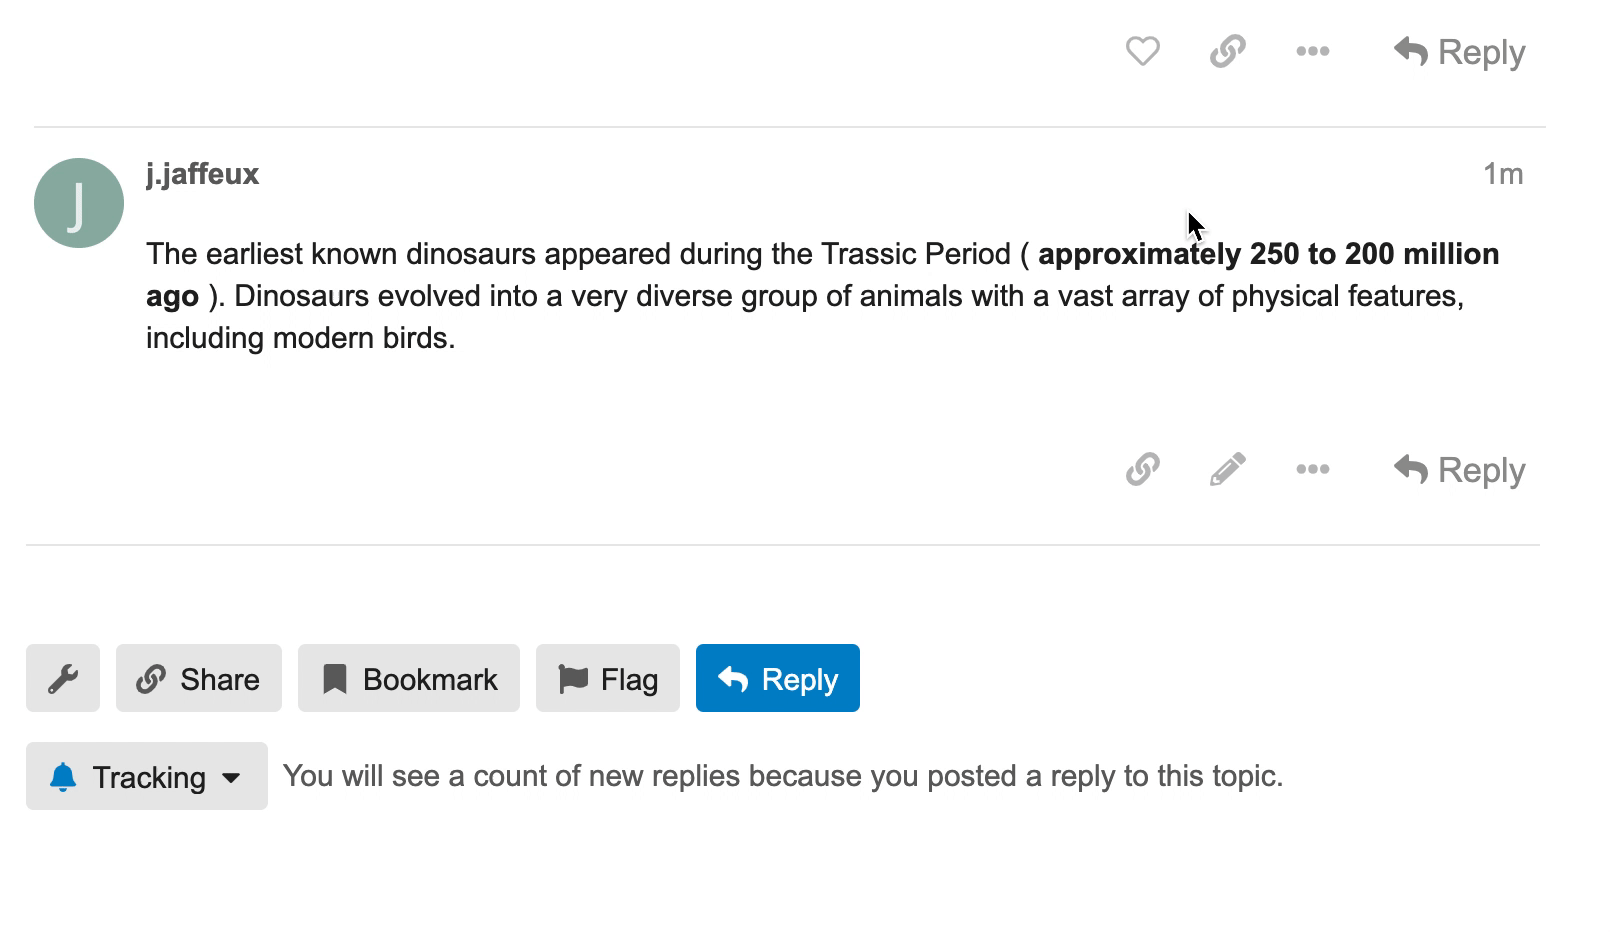Click the blue Reply button
The image size is (1612, 932).
point(778,679)
